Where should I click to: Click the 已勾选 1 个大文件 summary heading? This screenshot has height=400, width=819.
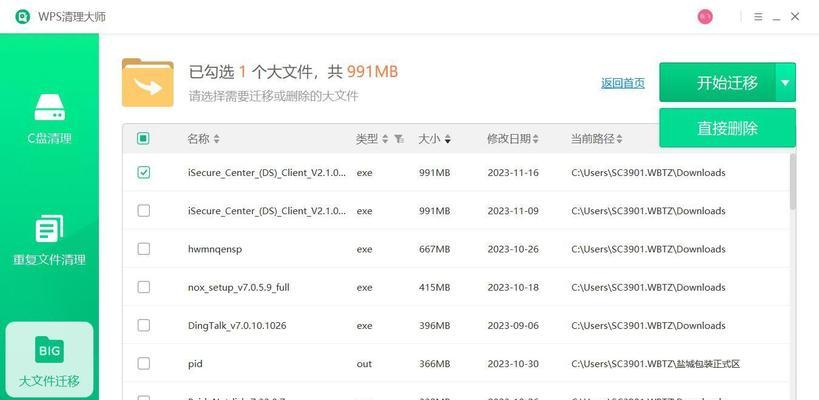point(294,72)
